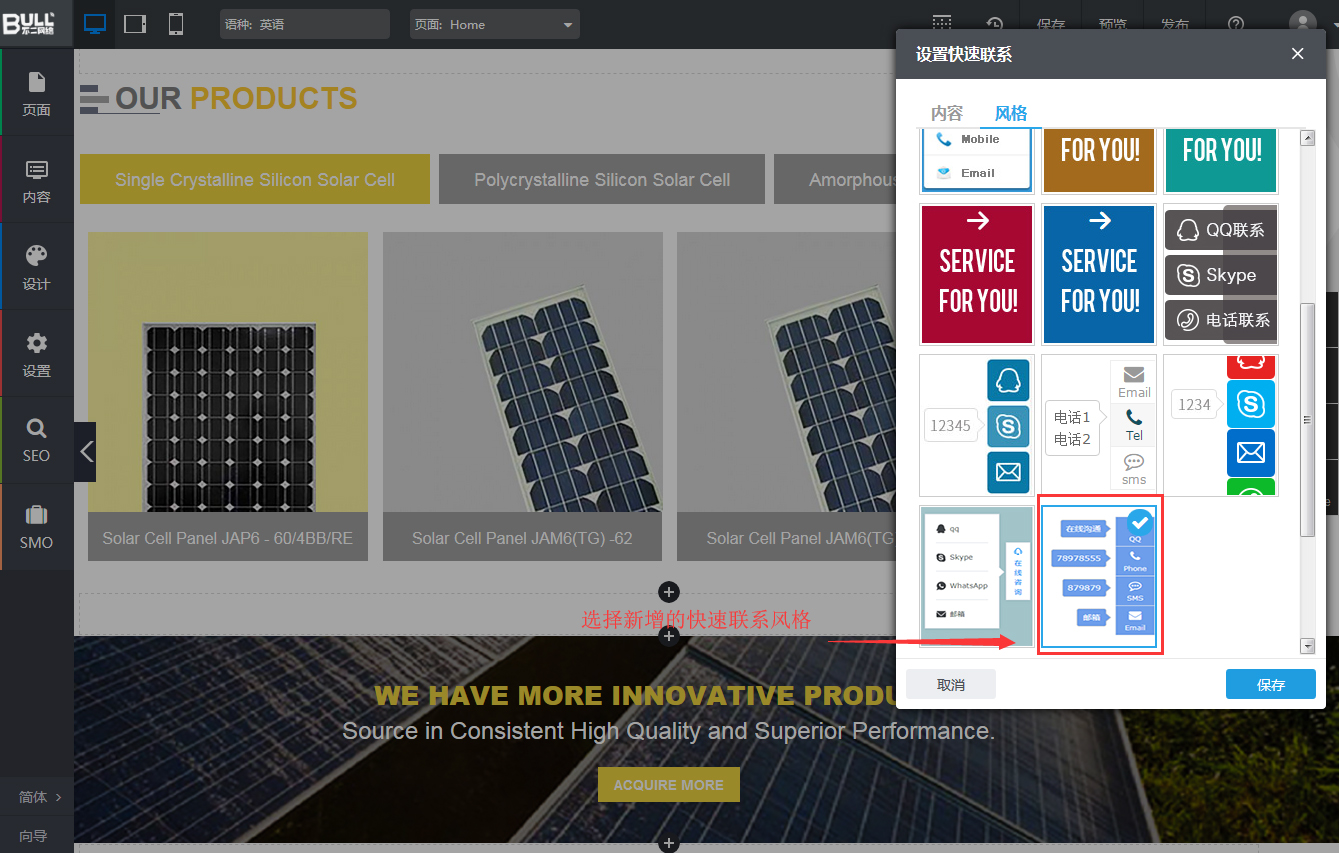1339x853 pixels.
Task: Open the 设计 (Design) palette panel
Action: pos(37,267)
